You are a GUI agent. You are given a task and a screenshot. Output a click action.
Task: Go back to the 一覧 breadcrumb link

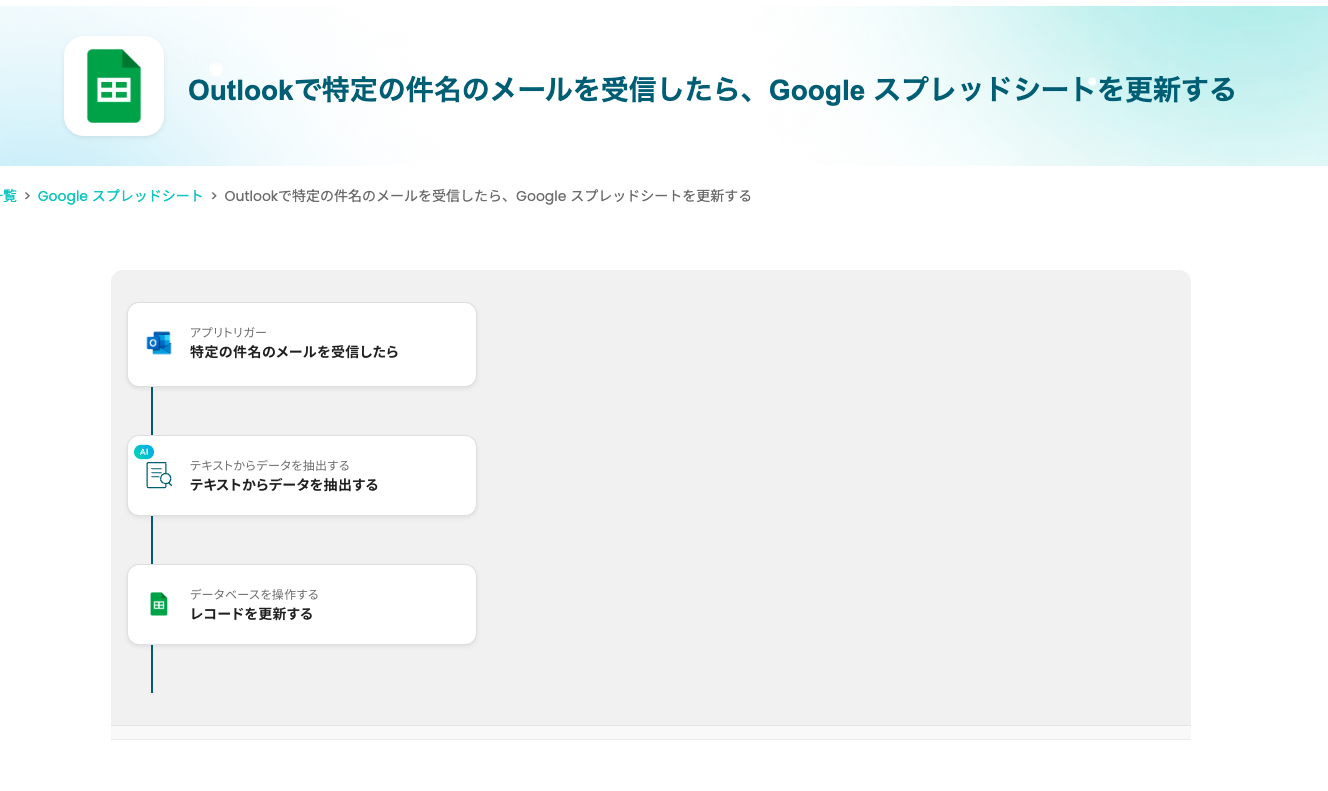9,196
